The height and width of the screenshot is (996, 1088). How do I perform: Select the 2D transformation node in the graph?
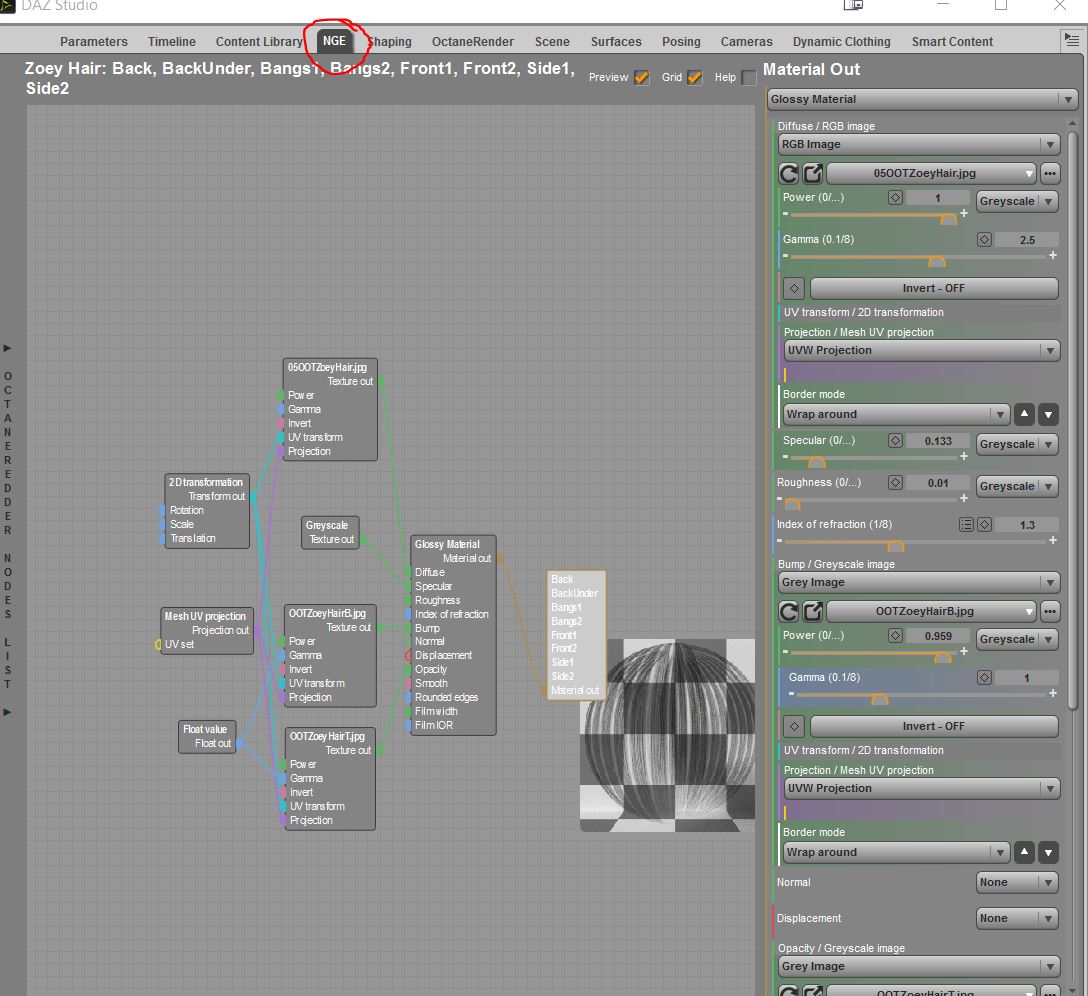pyautogui.click(x=207, y=510)
